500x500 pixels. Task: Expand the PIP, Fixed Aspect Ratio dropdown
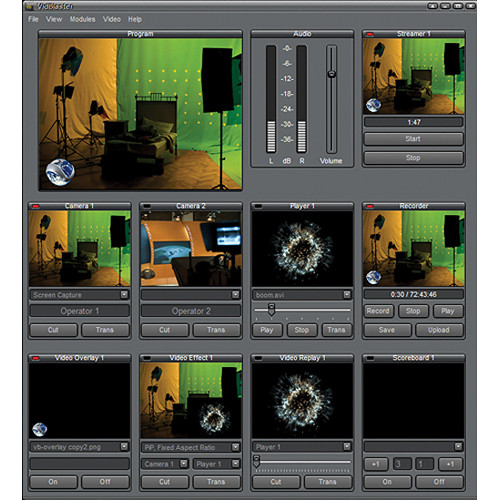coord(236,447)
